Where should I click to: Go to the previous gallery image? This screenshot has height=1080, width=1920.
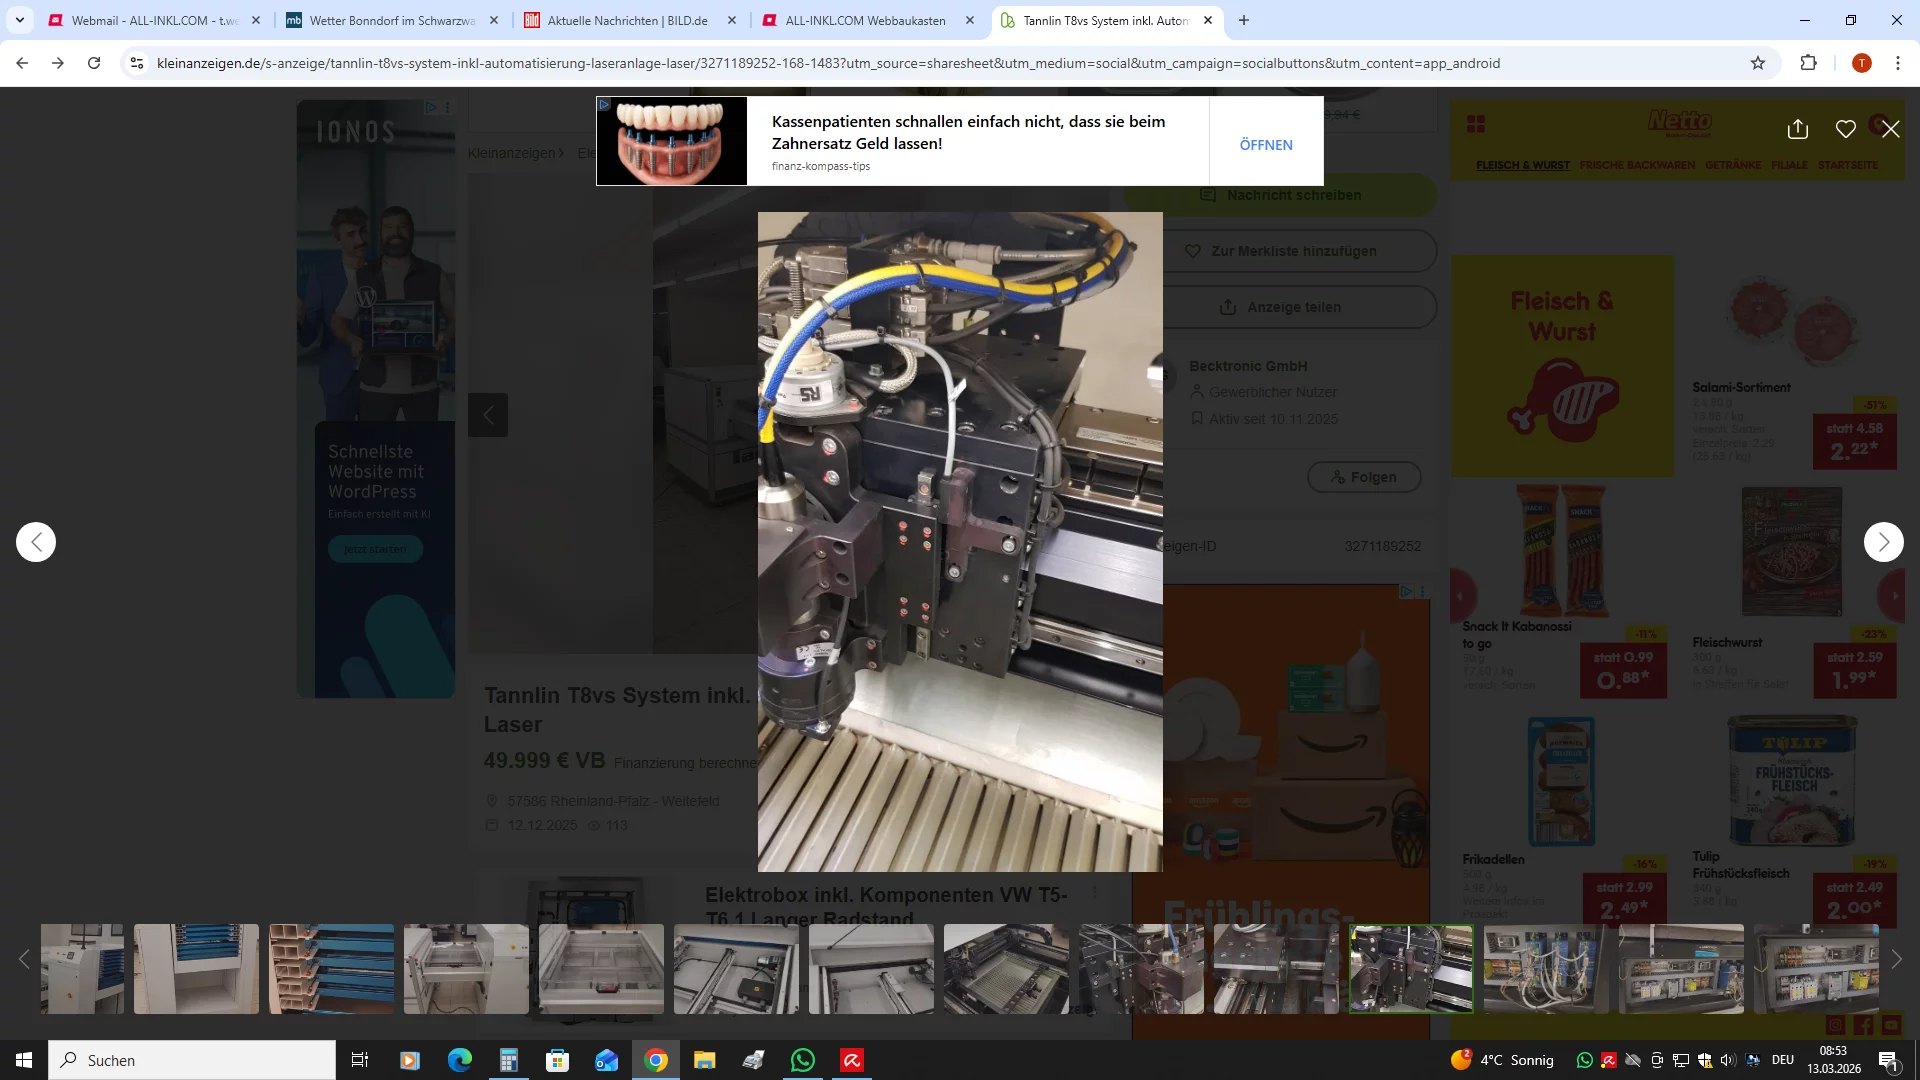[36, 542]
